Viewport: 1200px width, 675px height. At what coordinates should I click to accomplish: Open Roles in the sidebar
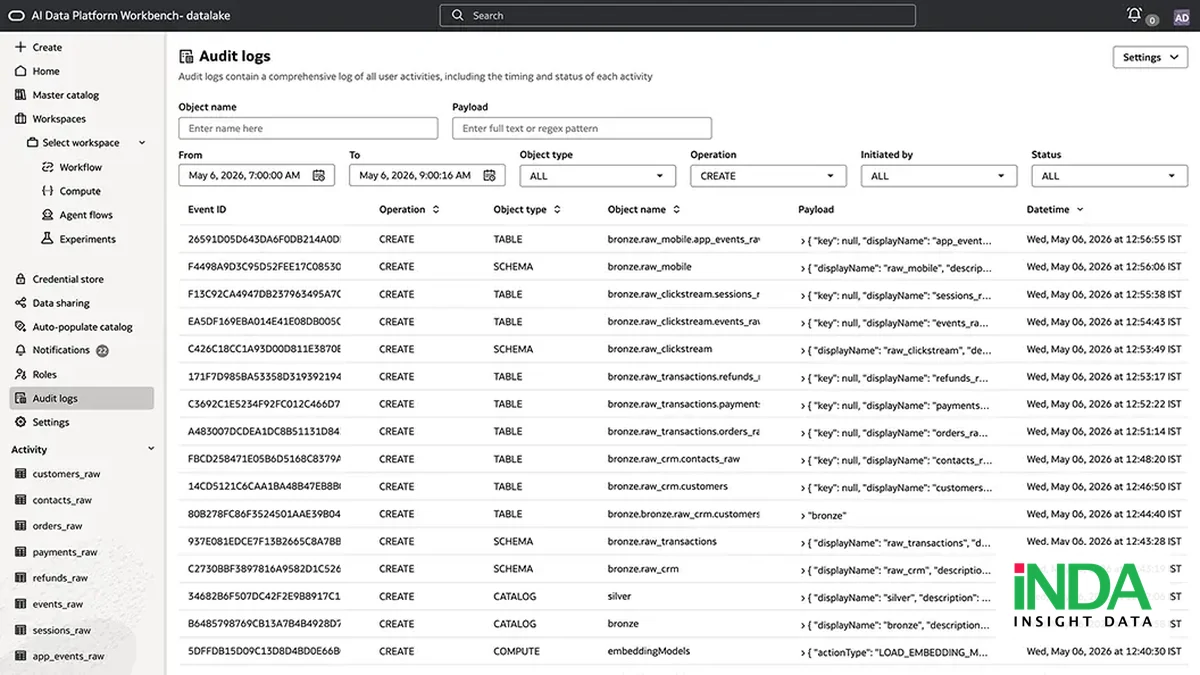[45, 374]
